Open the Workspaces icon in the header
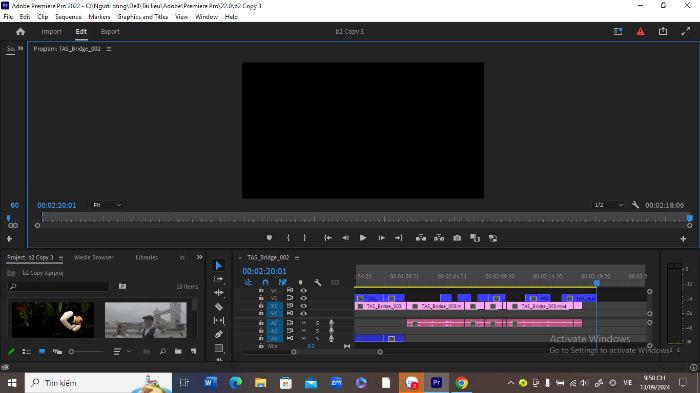 click(x=618, y=32)
